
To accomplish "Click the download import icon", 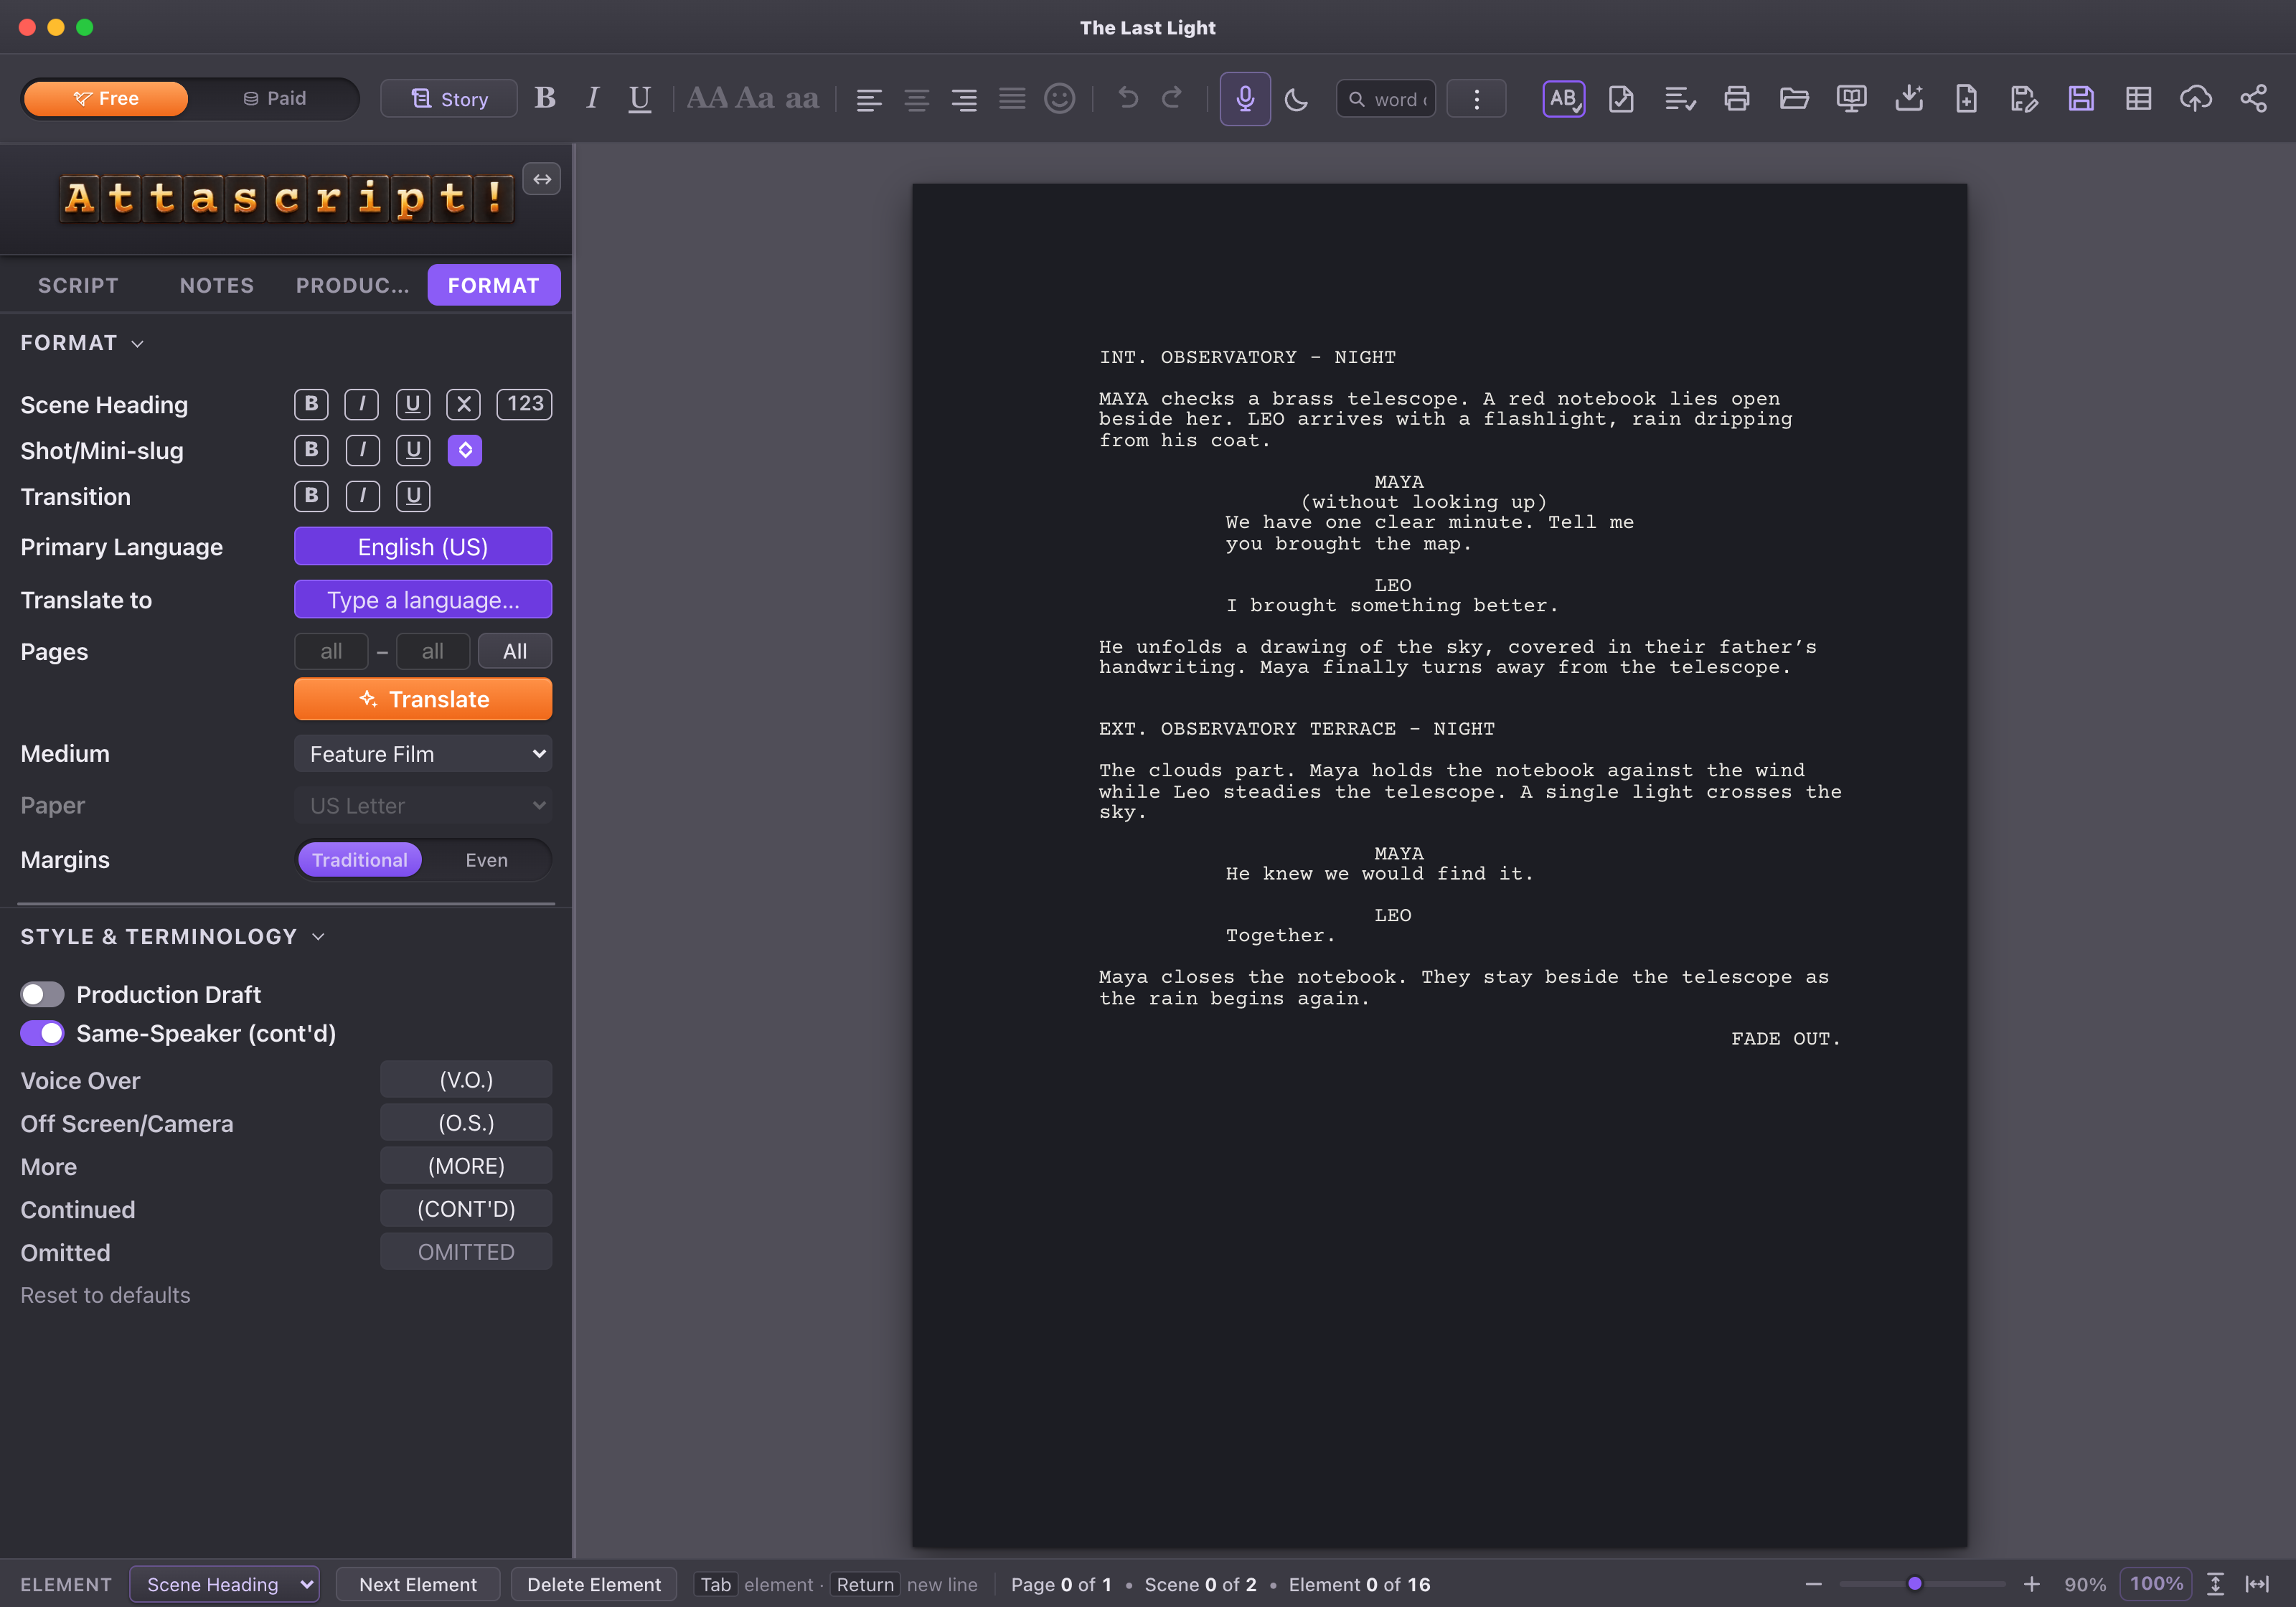I will [1909, 98].
